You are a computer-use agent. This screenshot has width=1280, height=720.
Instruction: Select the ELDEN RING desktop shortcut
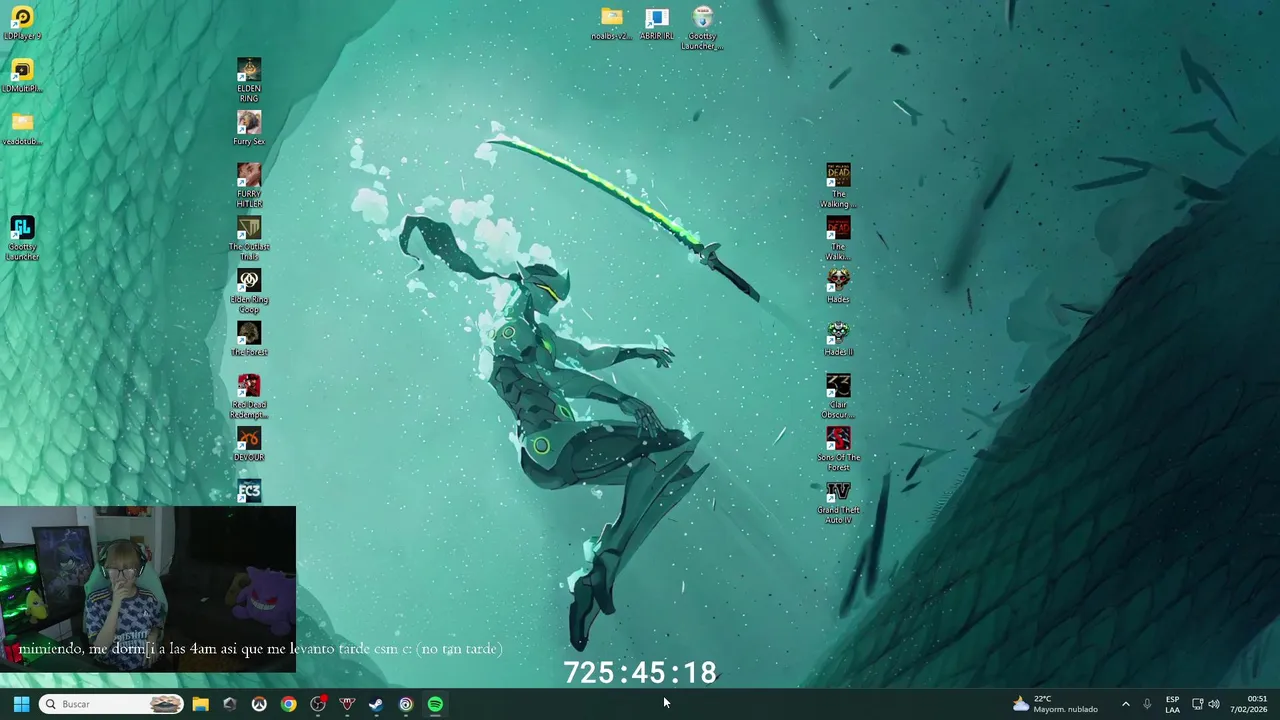pos(249,80)
